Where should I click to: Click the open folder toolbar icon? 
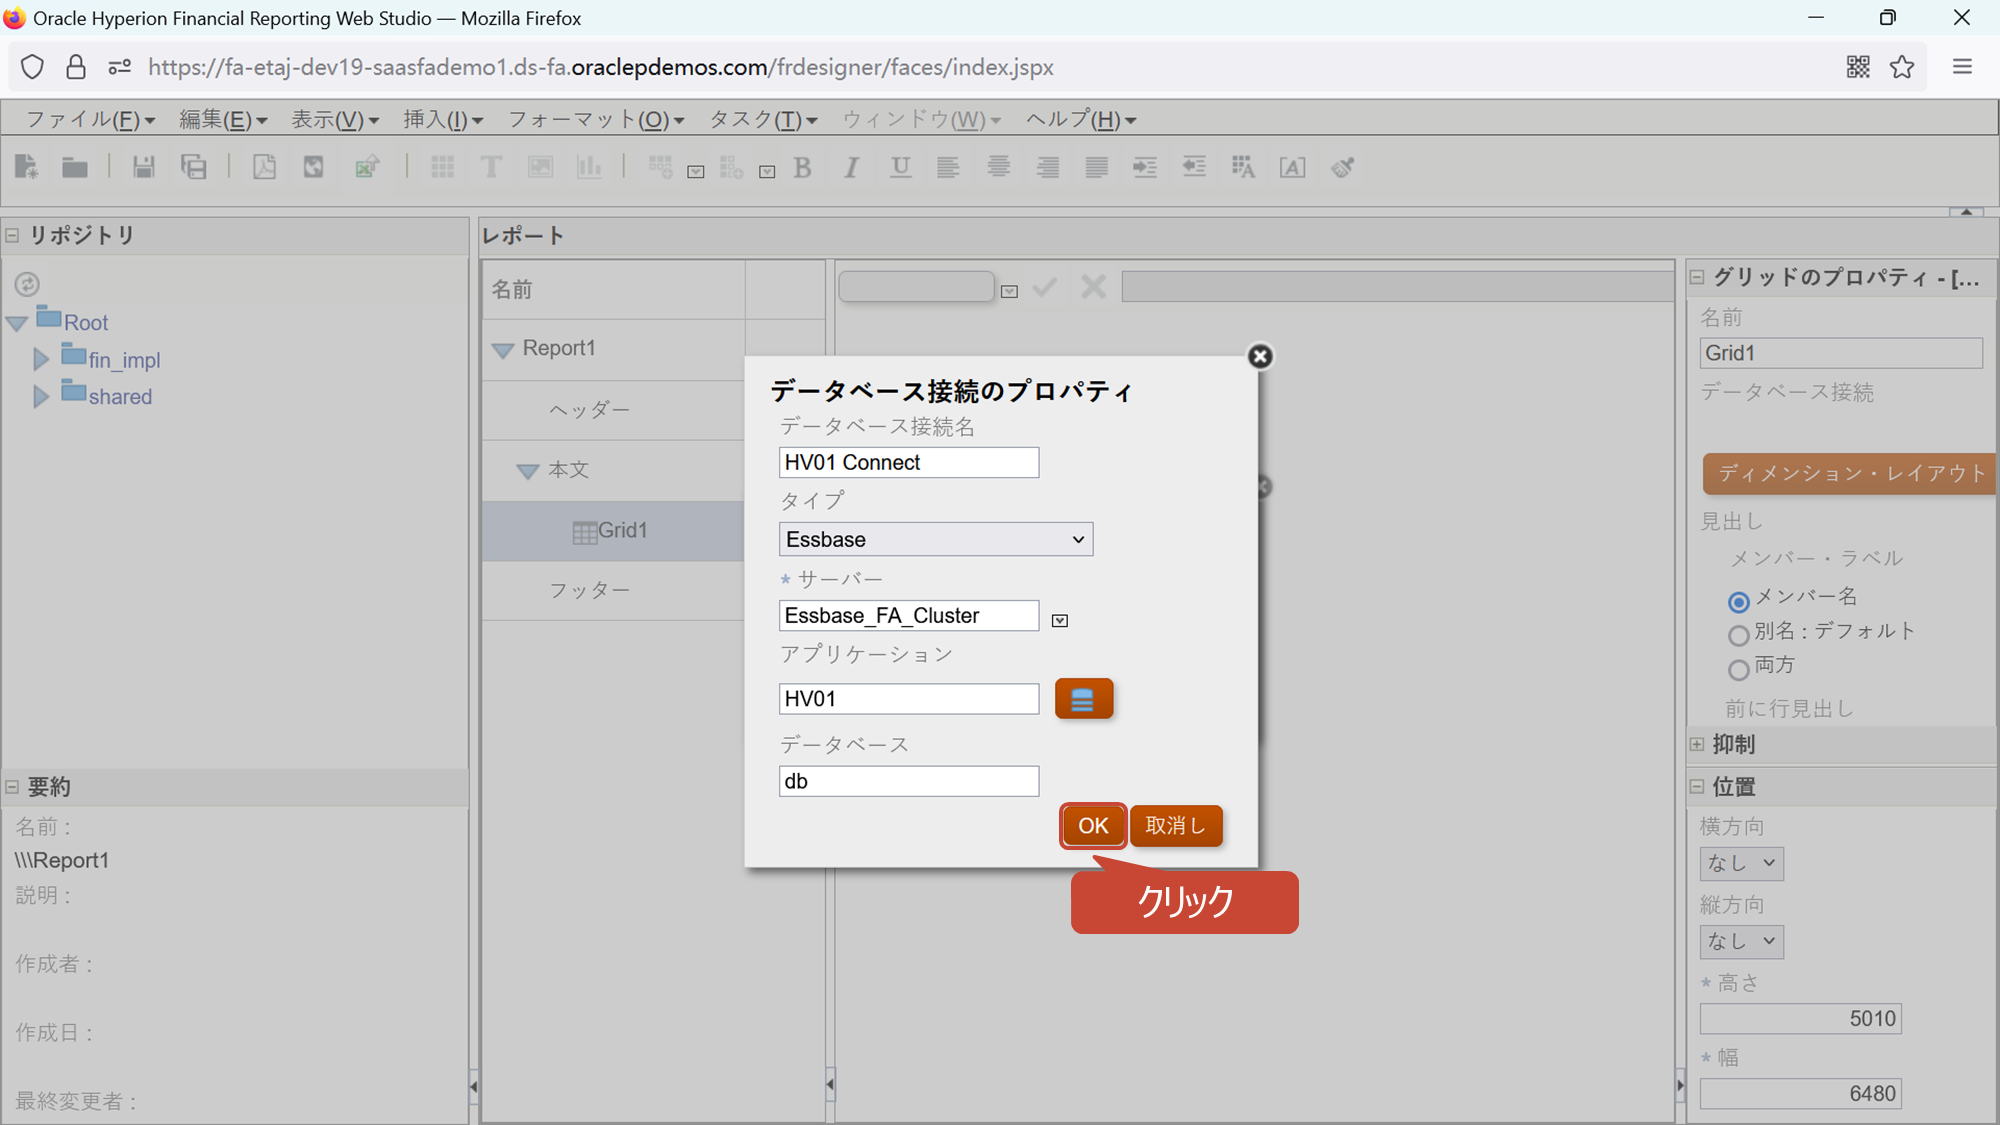[75, 167]
